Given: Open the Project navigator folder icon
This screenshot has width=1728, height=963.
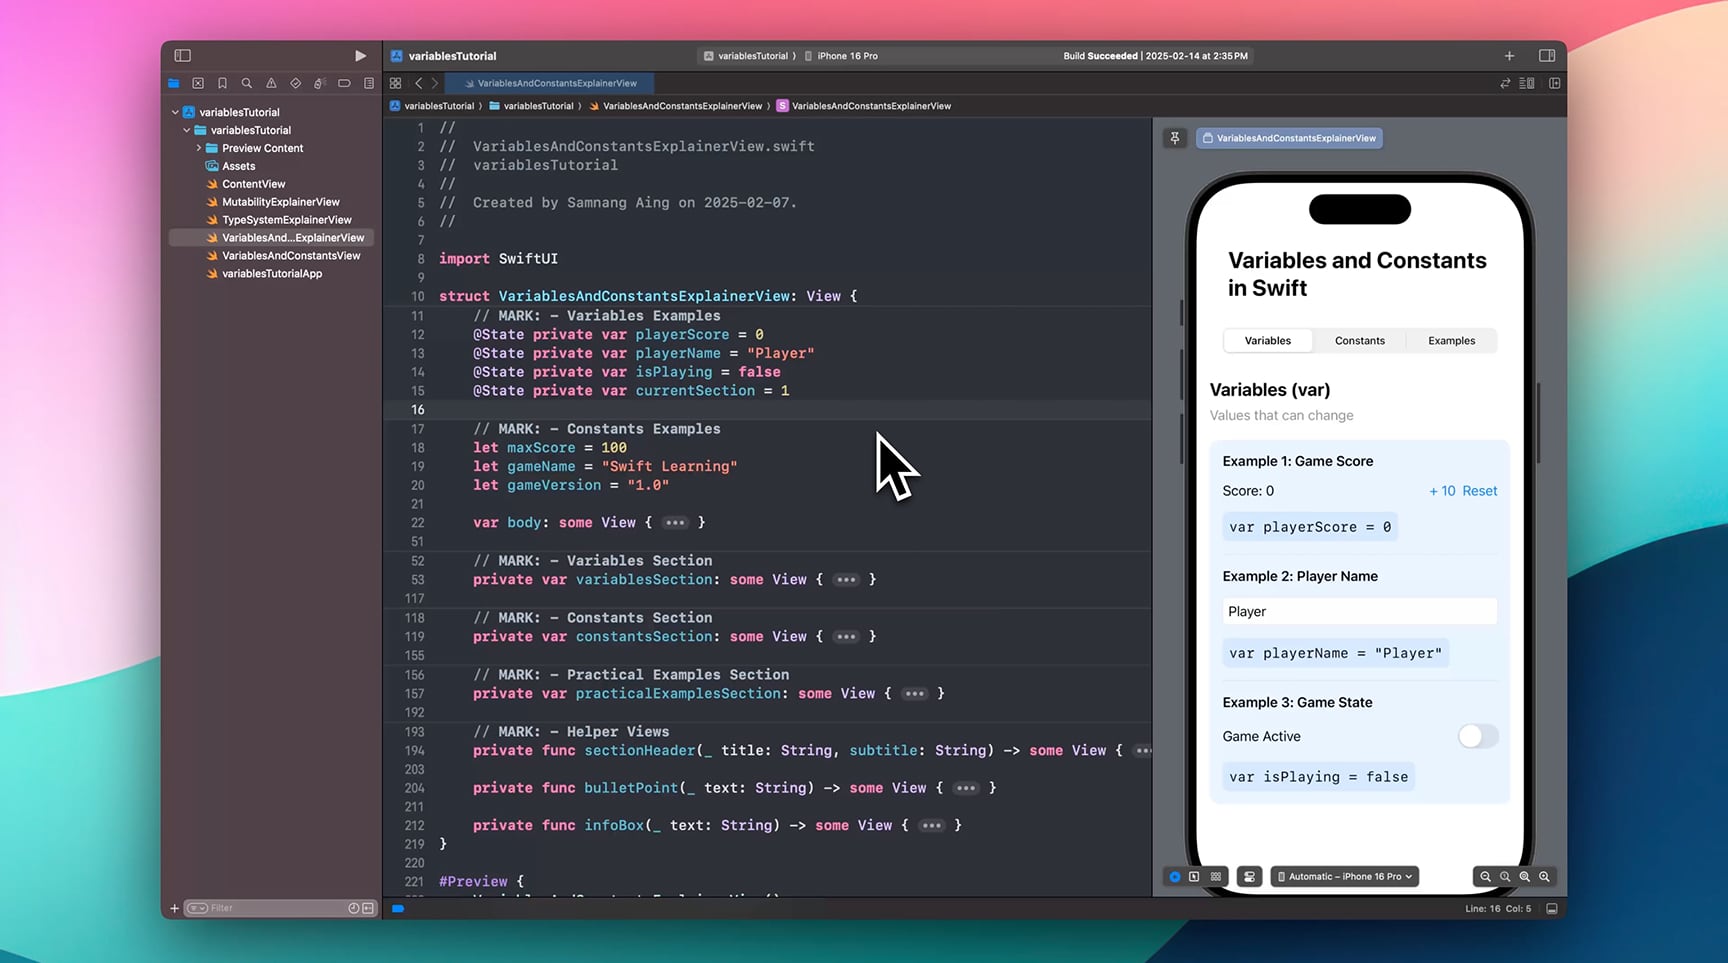Looking at the screenshot, I should pyautogui.click(x=174, y=83).
